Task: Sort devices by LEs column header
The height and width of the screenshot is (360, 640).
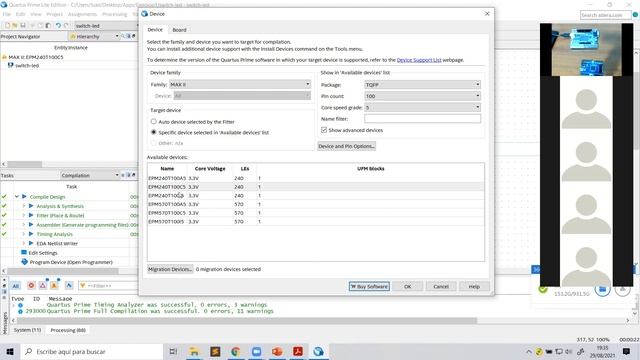Action: pyautogui.click(x=245, y=169)
